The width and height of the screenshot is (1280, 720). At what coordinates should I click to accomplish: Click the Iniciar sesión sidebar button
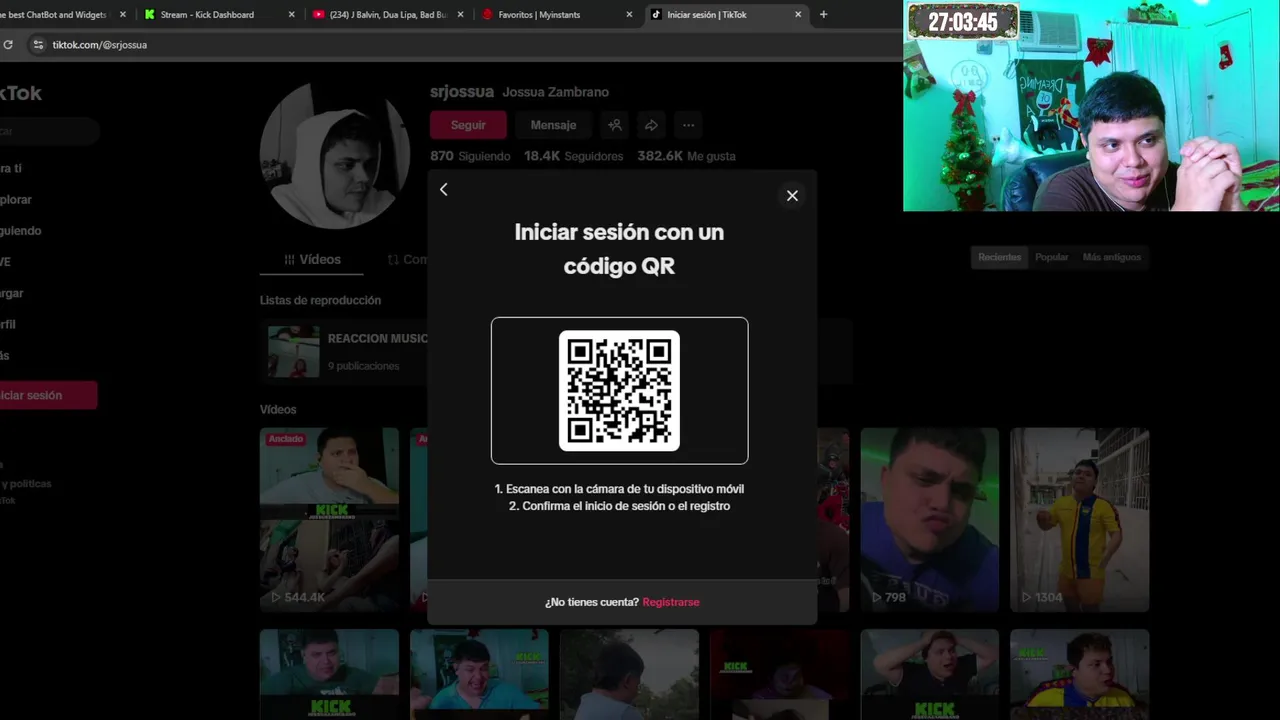click(46, 395)
